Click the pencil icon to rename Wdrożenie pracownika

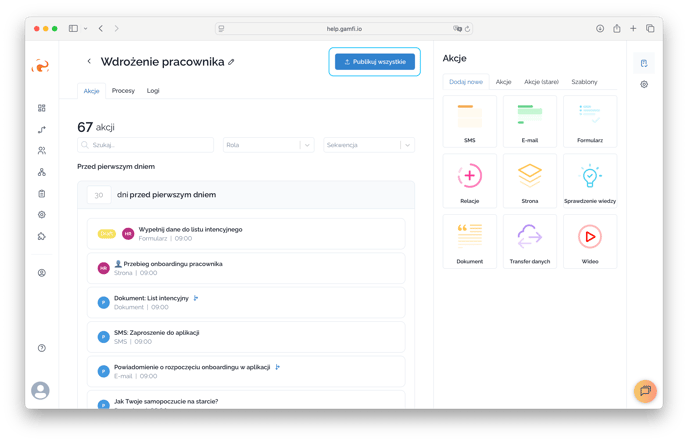pyautogui.click(x=231, y=62)
